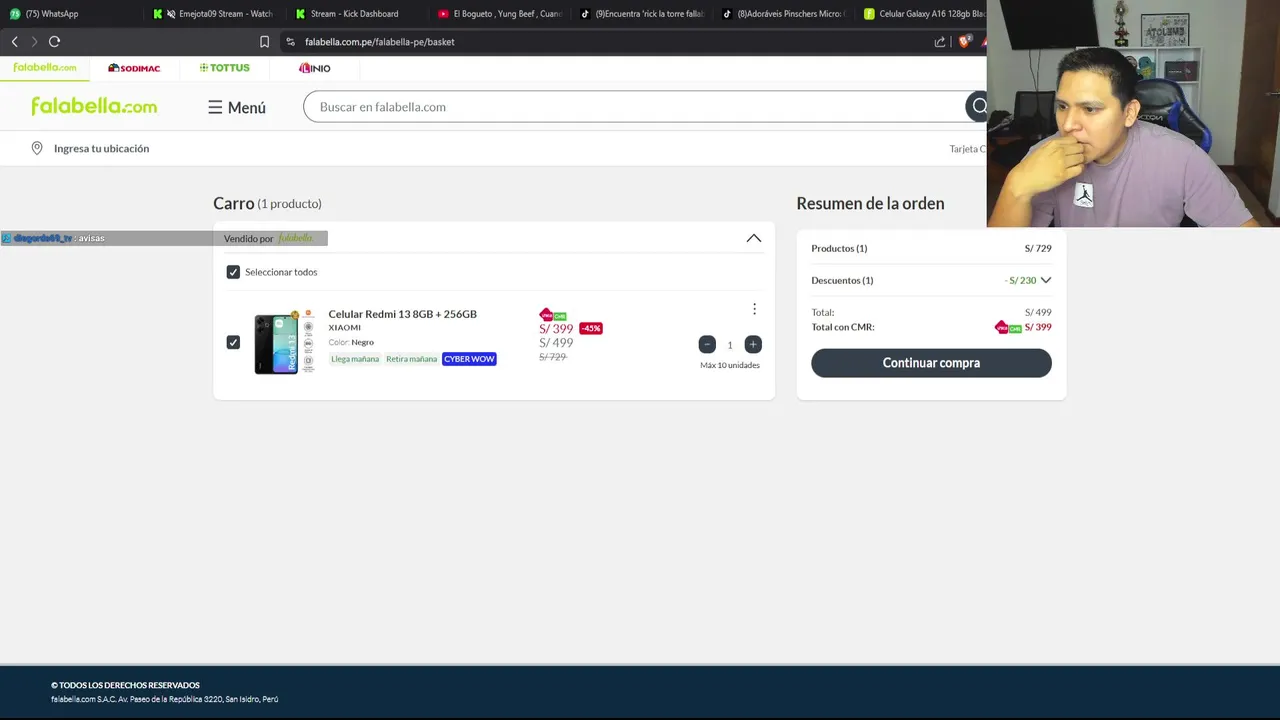Reload the page with refresh icon

pyautogui.click(x=54, y=42)
